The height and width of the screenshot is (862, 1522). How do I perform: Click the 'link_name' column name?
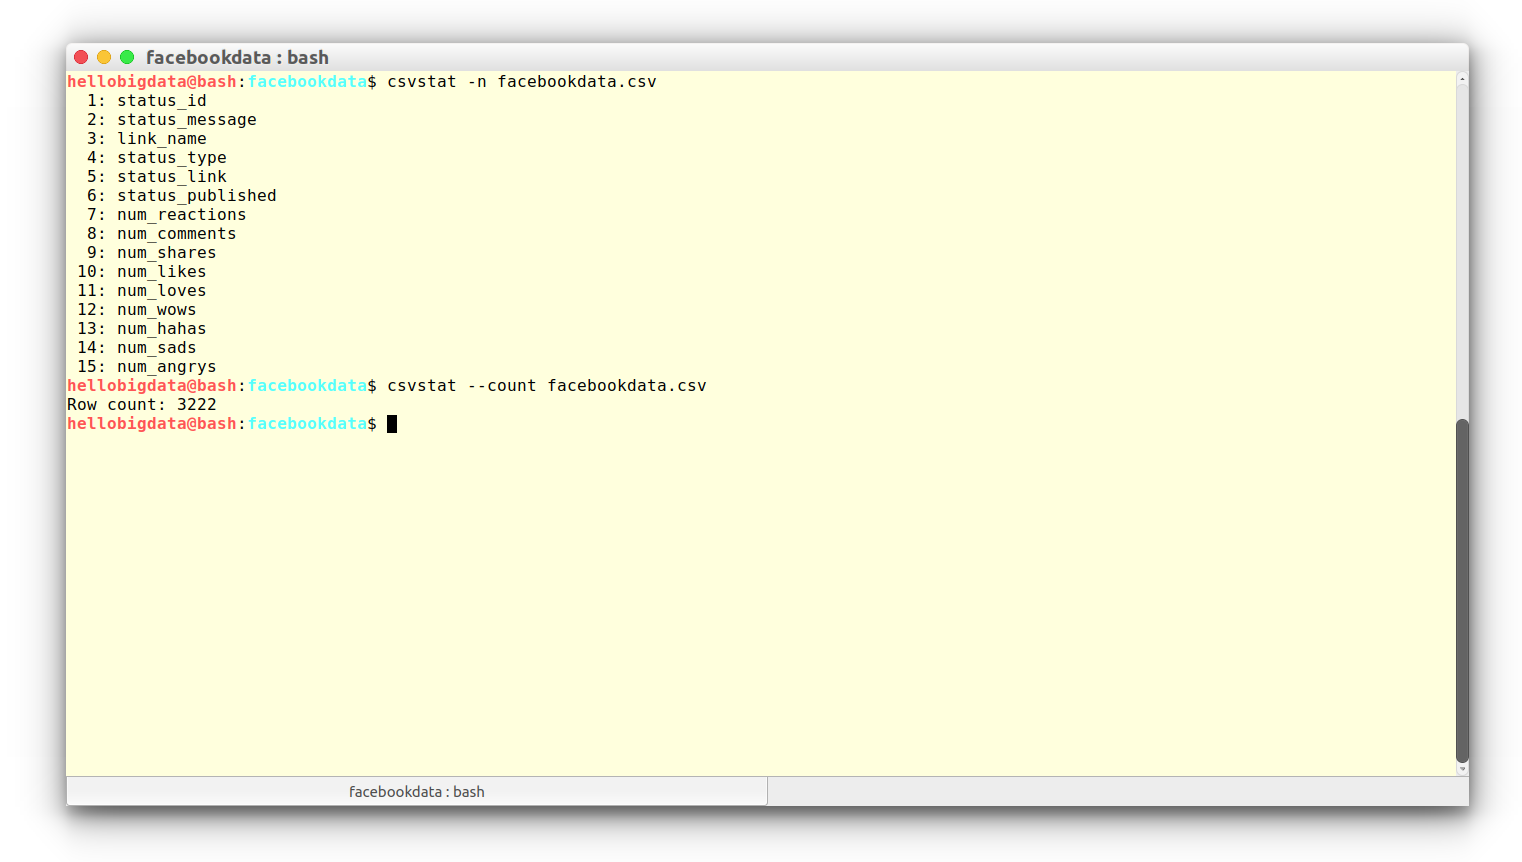162,139
